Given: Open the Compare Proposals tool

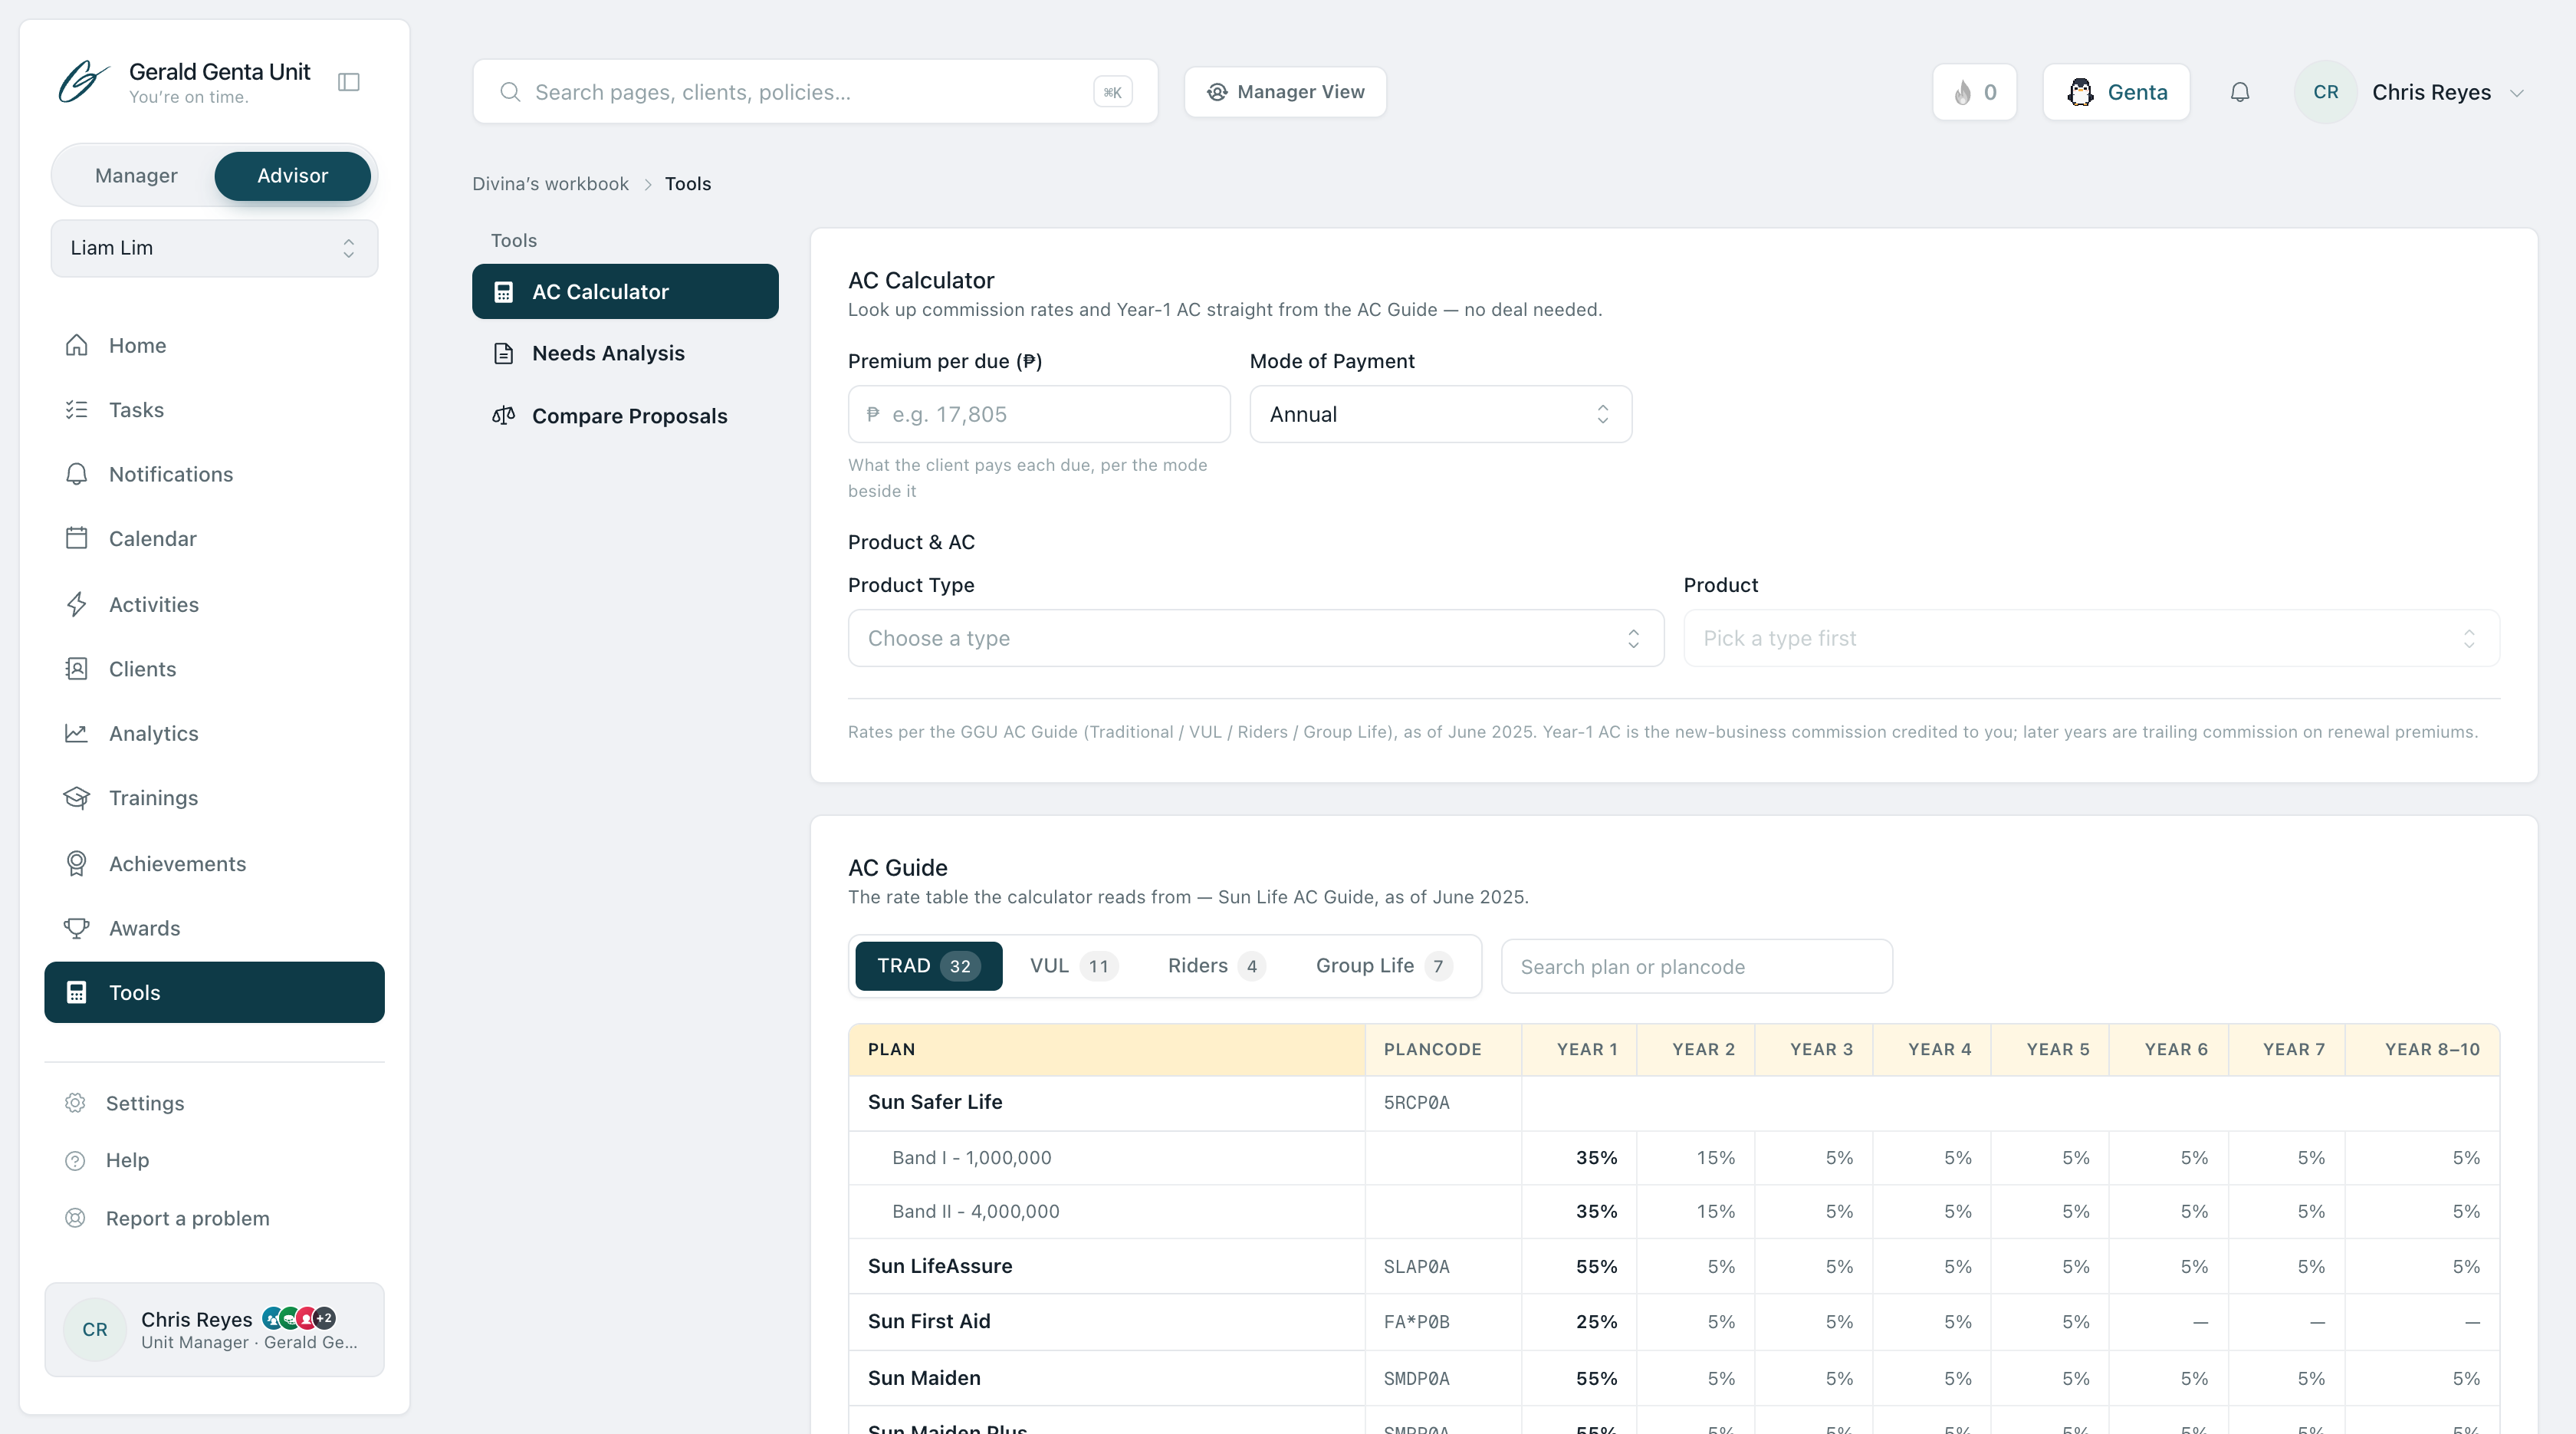Looking at the screenshot, I should click(625, 416).
